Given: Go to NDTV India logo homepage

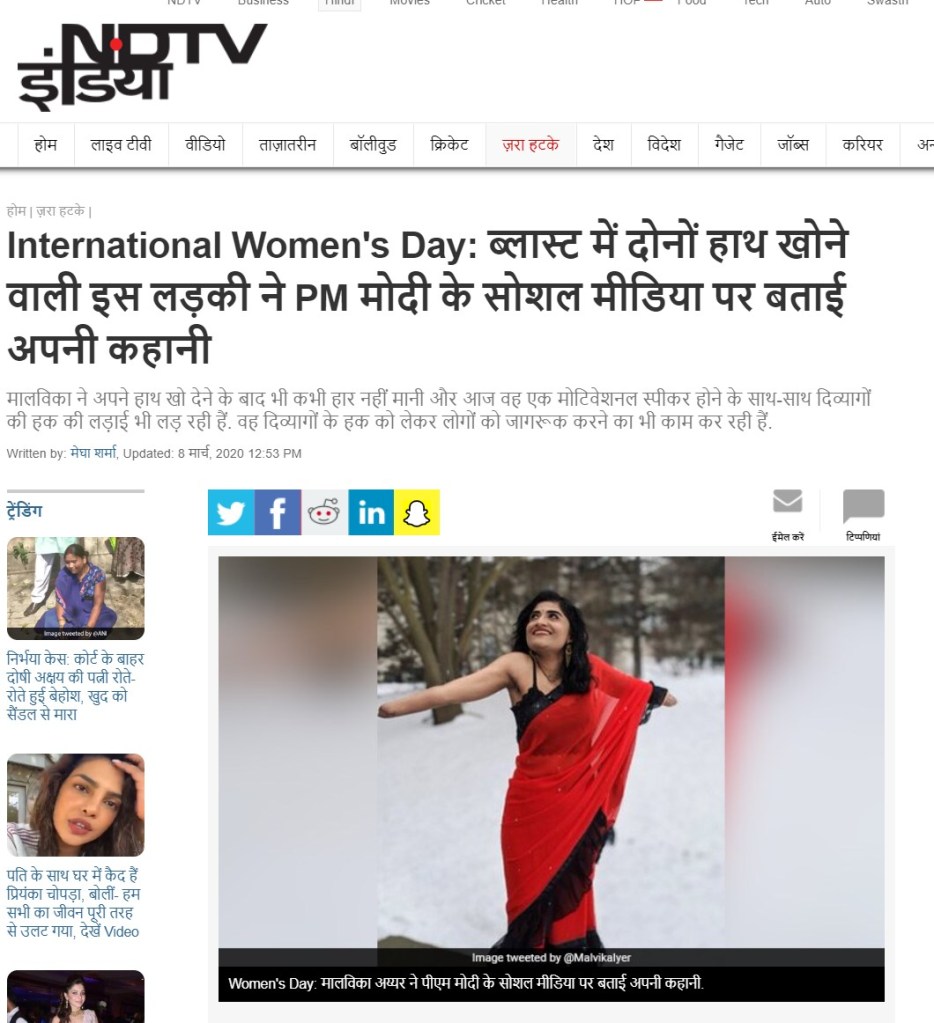Looking at the screenshot, I should pyautogui.click(x=142, y=67).
